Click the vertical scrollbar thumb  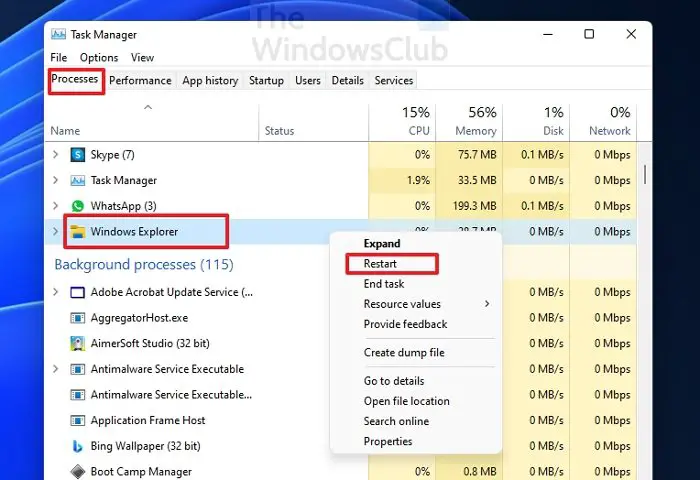click(645, 175)
